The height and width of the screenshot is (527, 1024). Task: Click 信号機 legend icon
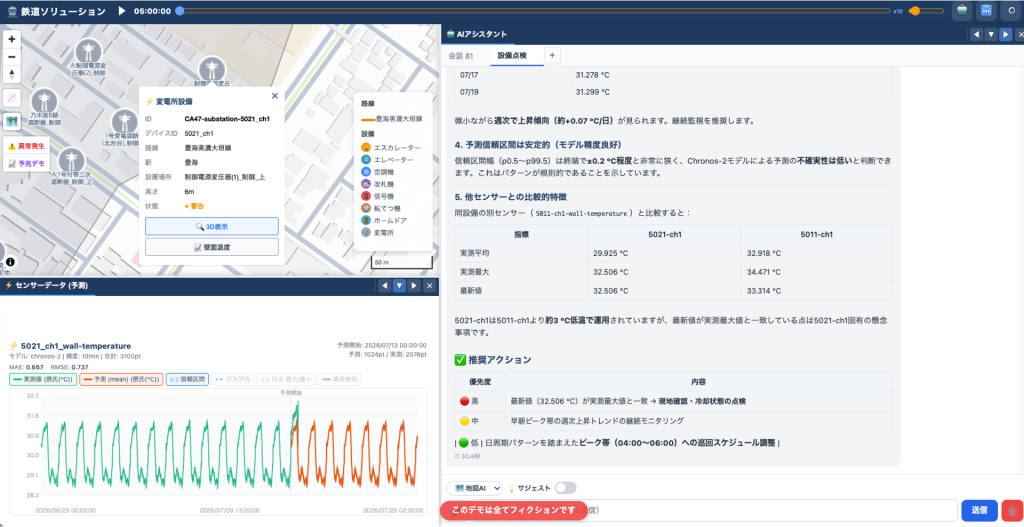[366, 196]
